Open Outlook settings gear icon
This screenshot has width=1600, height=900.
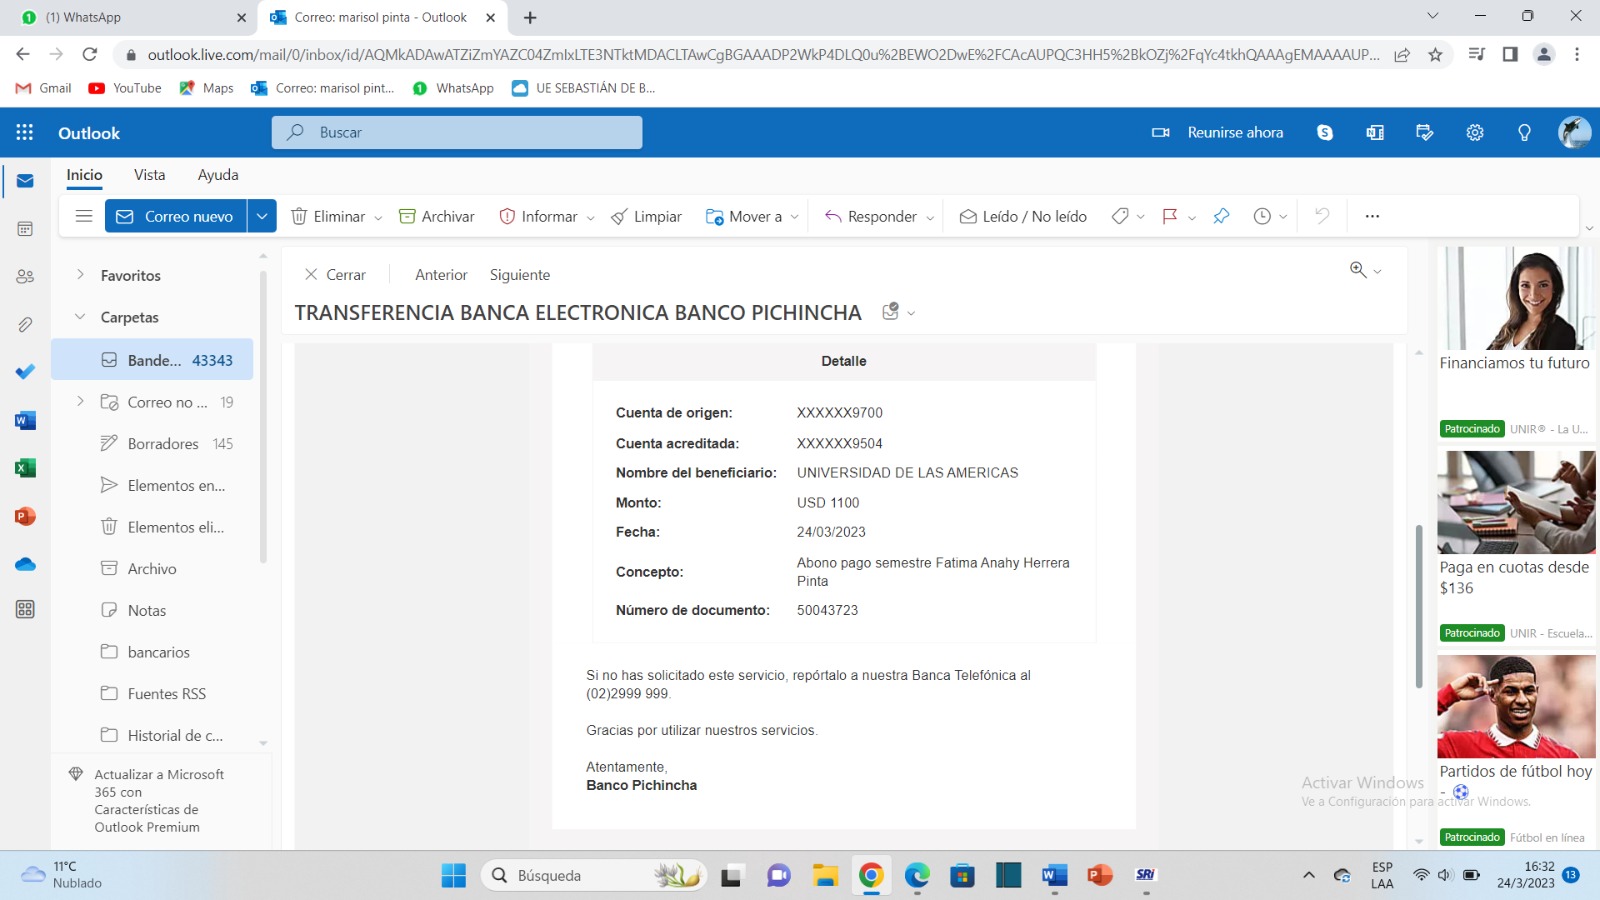[x=1474, y=133]
